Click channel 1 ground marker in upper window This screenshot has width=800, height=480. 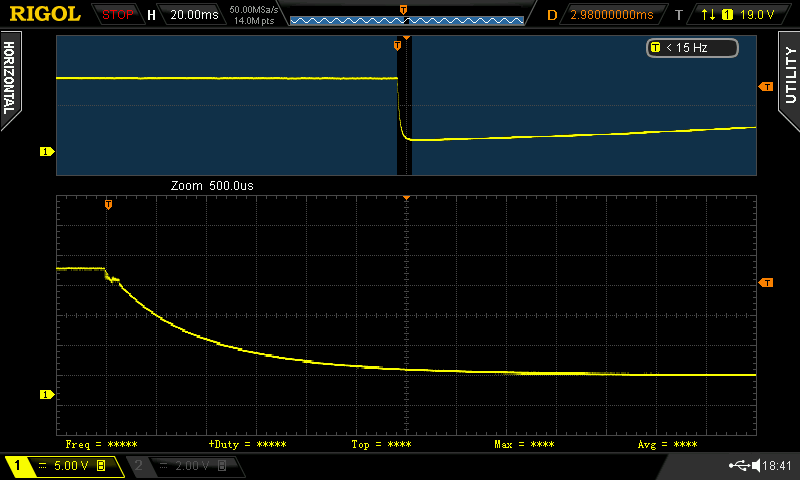pos(47,151)
